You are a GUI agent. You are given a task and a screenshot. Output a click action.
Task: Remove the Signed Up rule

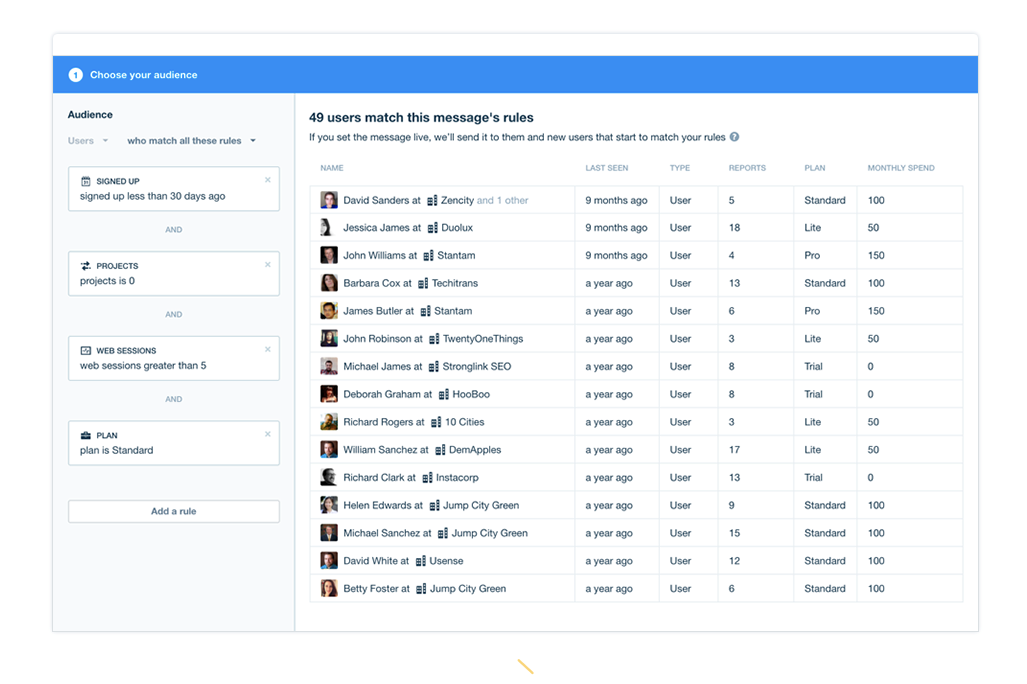(x=268, y=180)
